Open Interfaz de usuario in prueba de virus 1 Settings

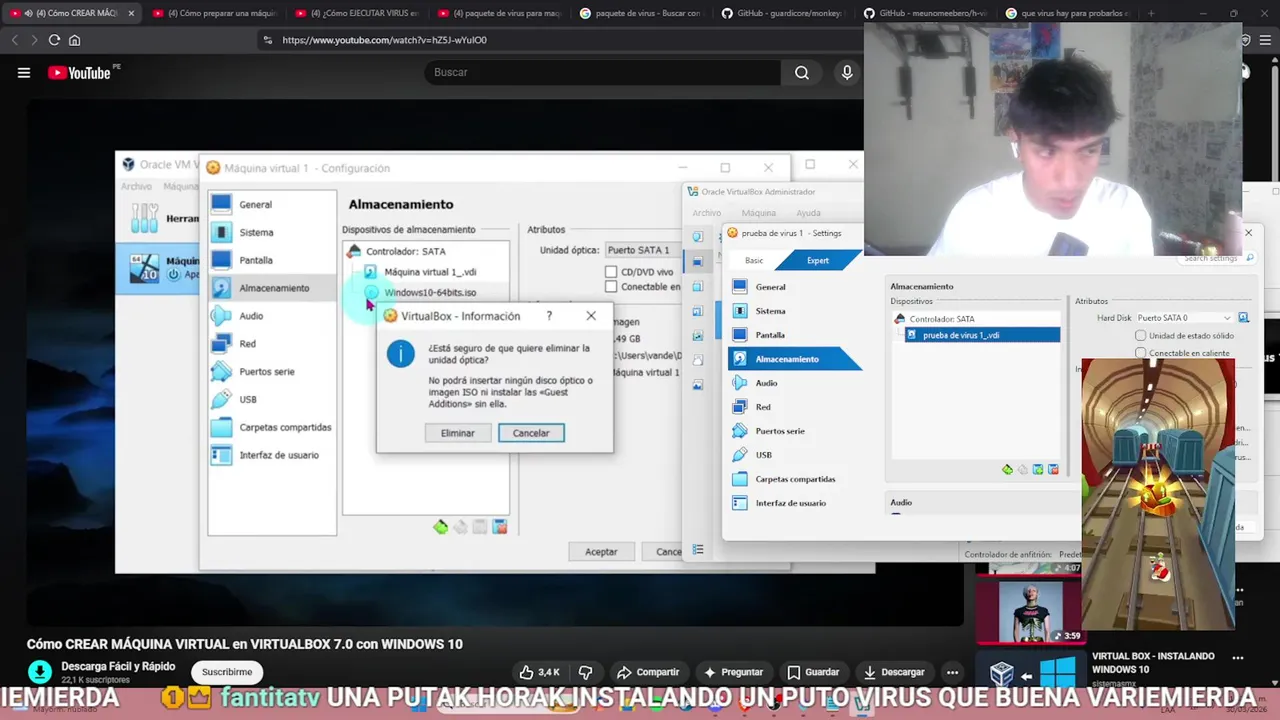pyautogui.click(x=790, y=503)
